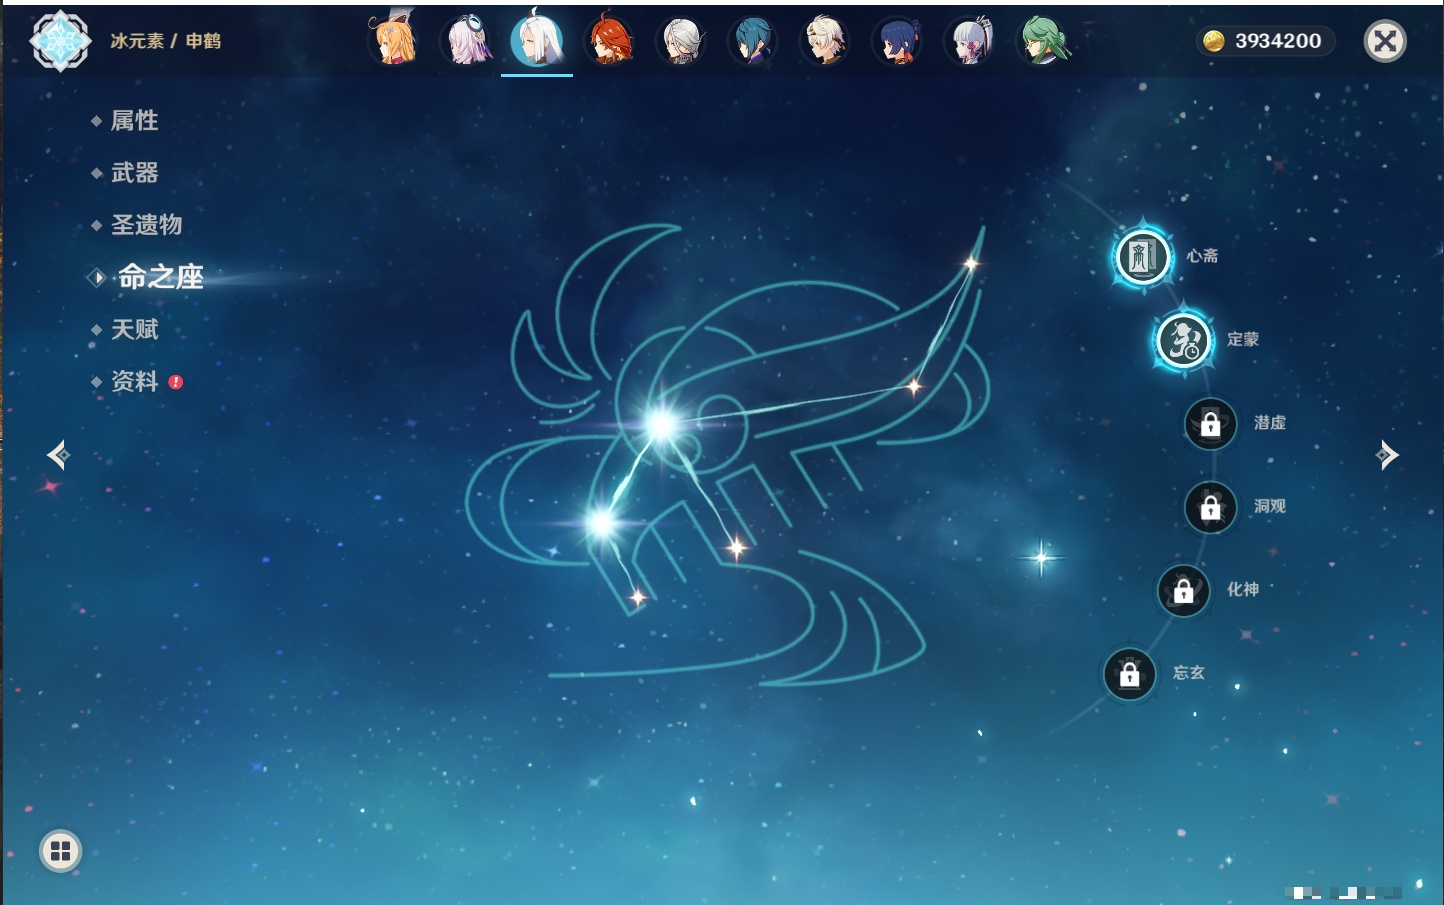
Task: Click the gold Mora coin icon
Action: [x=1214, y=41]
